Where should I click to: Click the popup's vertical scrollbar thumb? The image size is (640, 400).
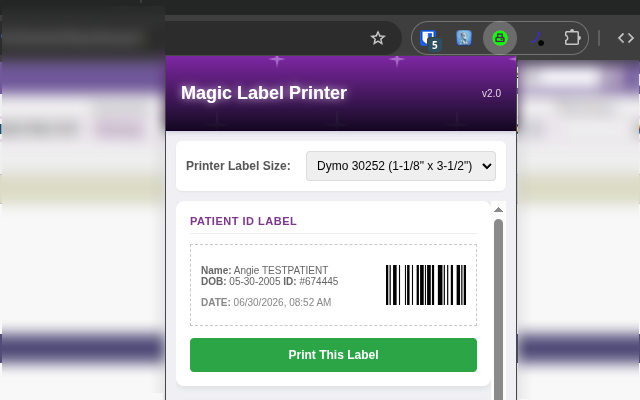click(x=498, y=309)
